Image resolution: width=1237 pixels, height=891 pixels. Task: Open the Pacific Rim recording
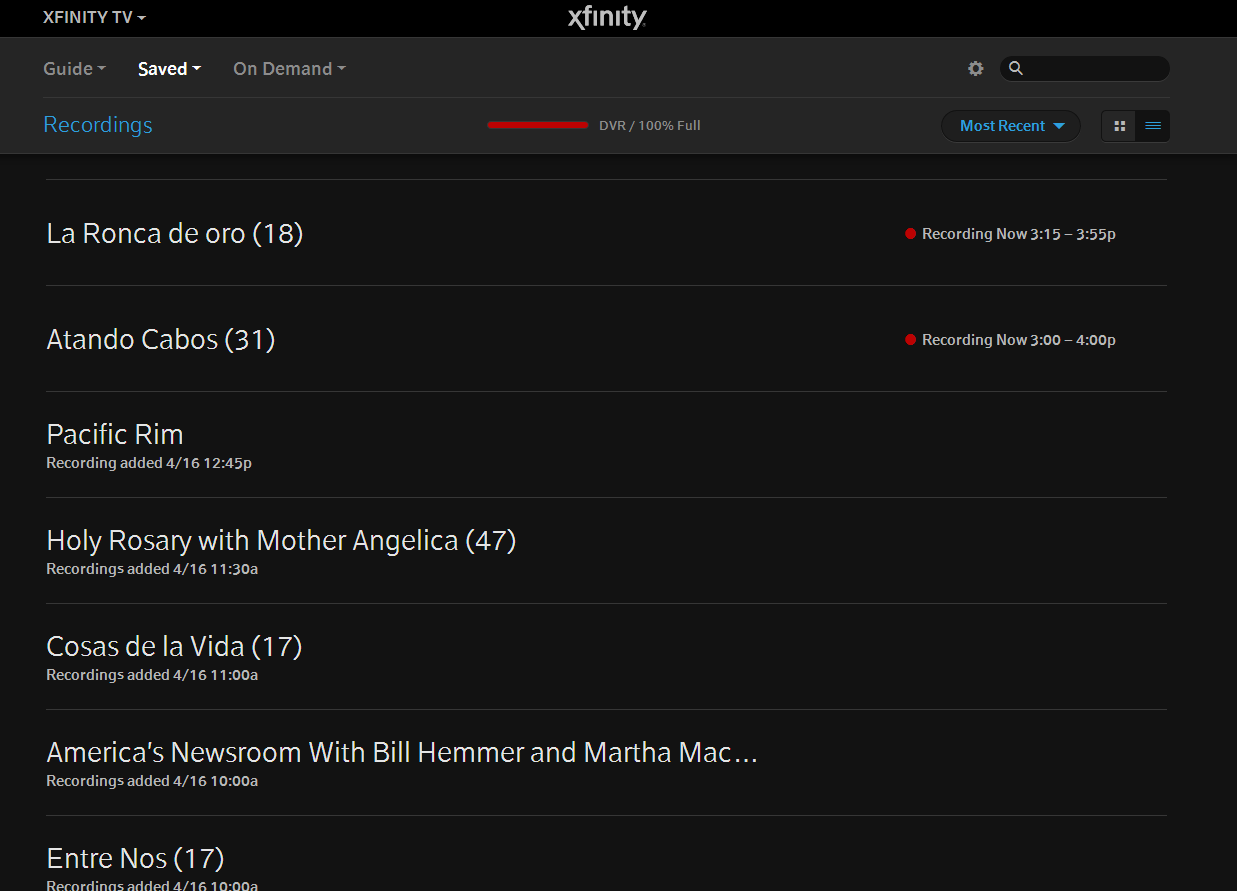point(115,435)
